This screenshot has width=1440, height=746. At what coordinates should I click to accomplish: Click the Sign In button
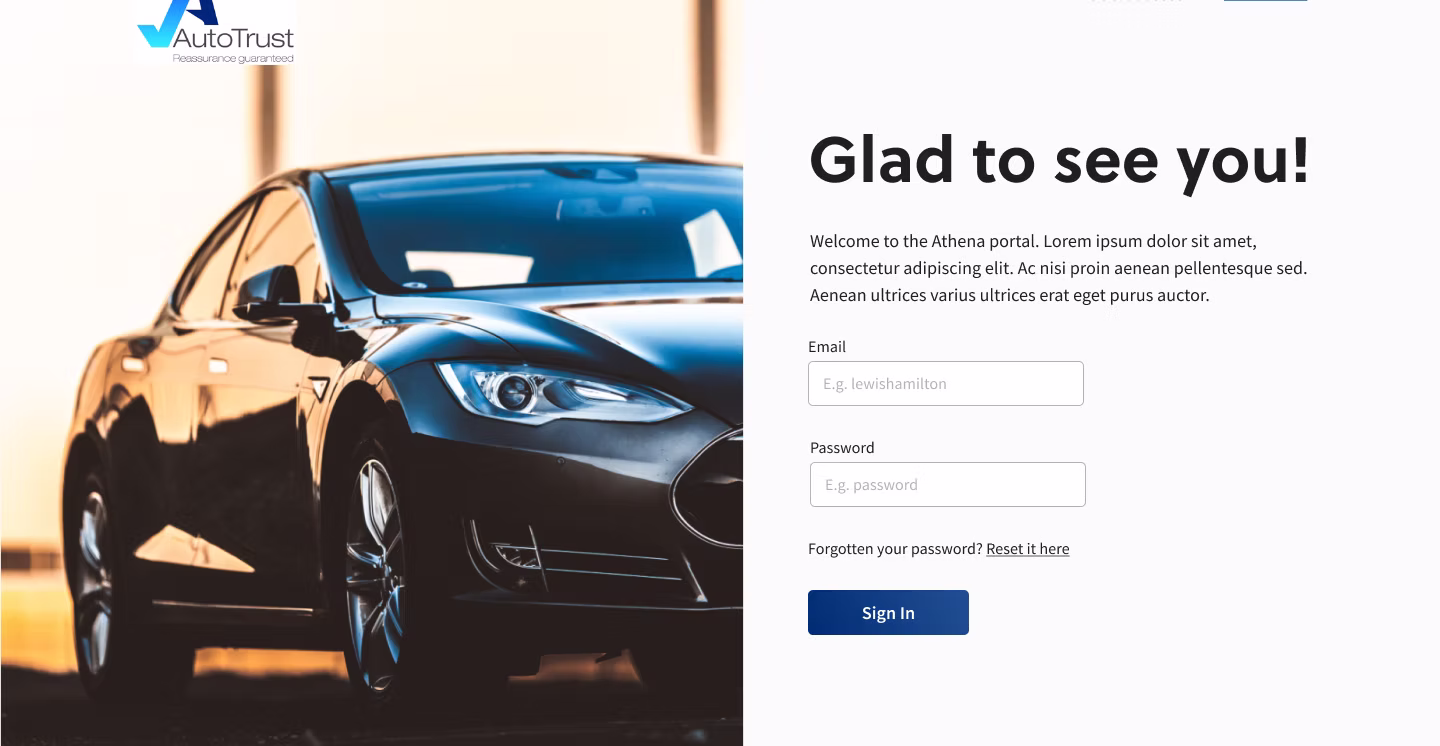(888, 612)
